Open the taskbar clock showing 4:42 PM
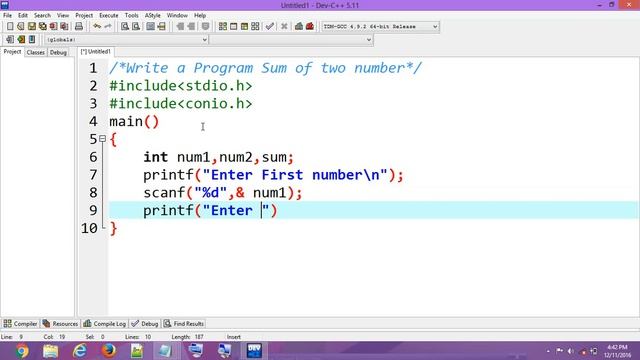 point(617,351)
